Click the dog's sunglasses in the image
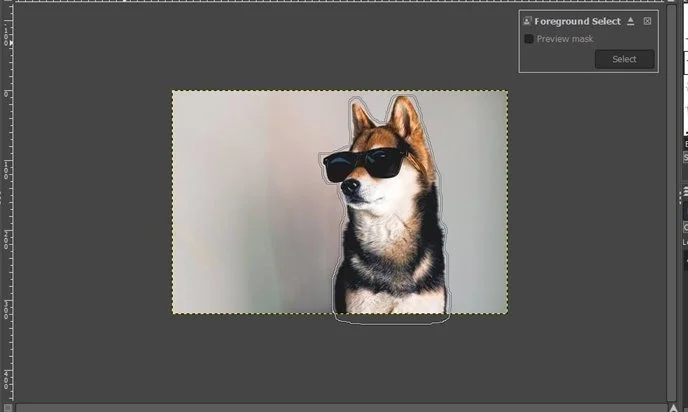The width and height of the screenshot is (688, 412). 364,164
